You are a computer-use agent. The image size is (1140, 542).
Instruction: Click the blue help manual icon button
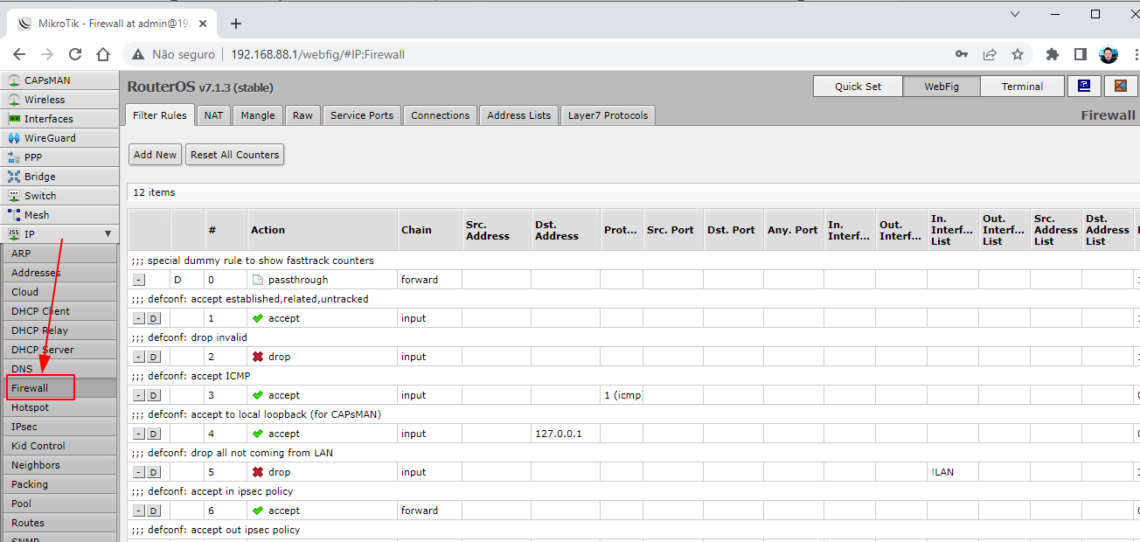[1083, 86]
